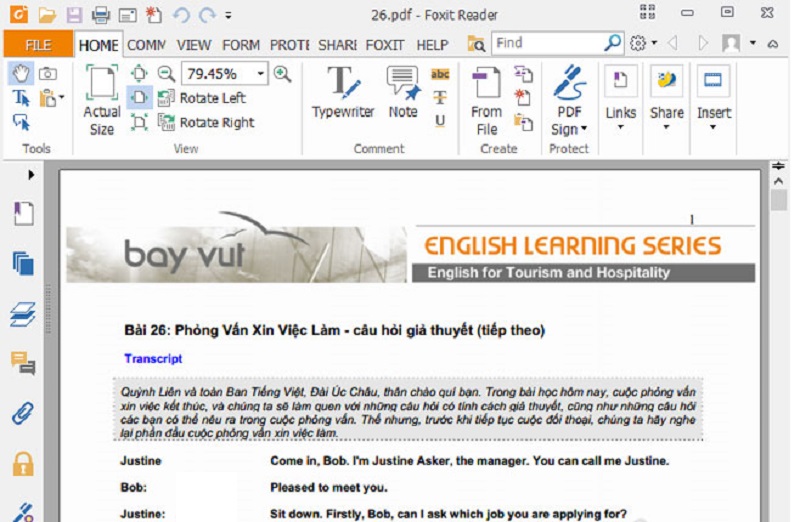This screenshot has width=800, height=522.
Task: Select the Underline text tool
Action: [440, 120]
